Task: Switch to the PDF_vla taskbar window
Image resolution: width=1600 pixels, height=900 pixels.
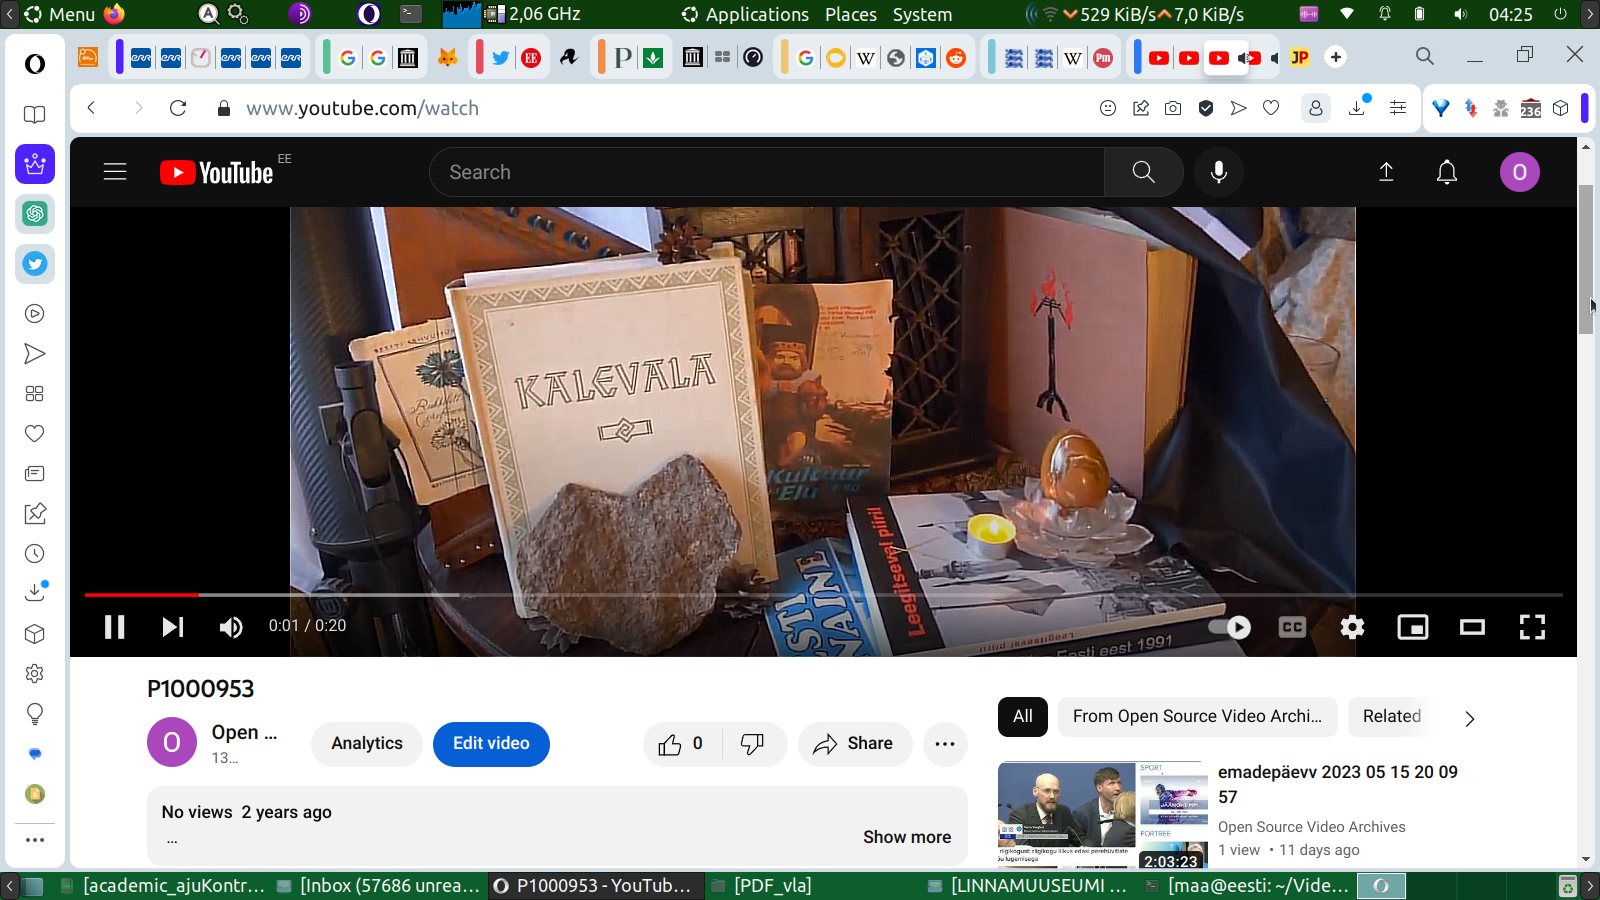Action: tap(762, 886)
